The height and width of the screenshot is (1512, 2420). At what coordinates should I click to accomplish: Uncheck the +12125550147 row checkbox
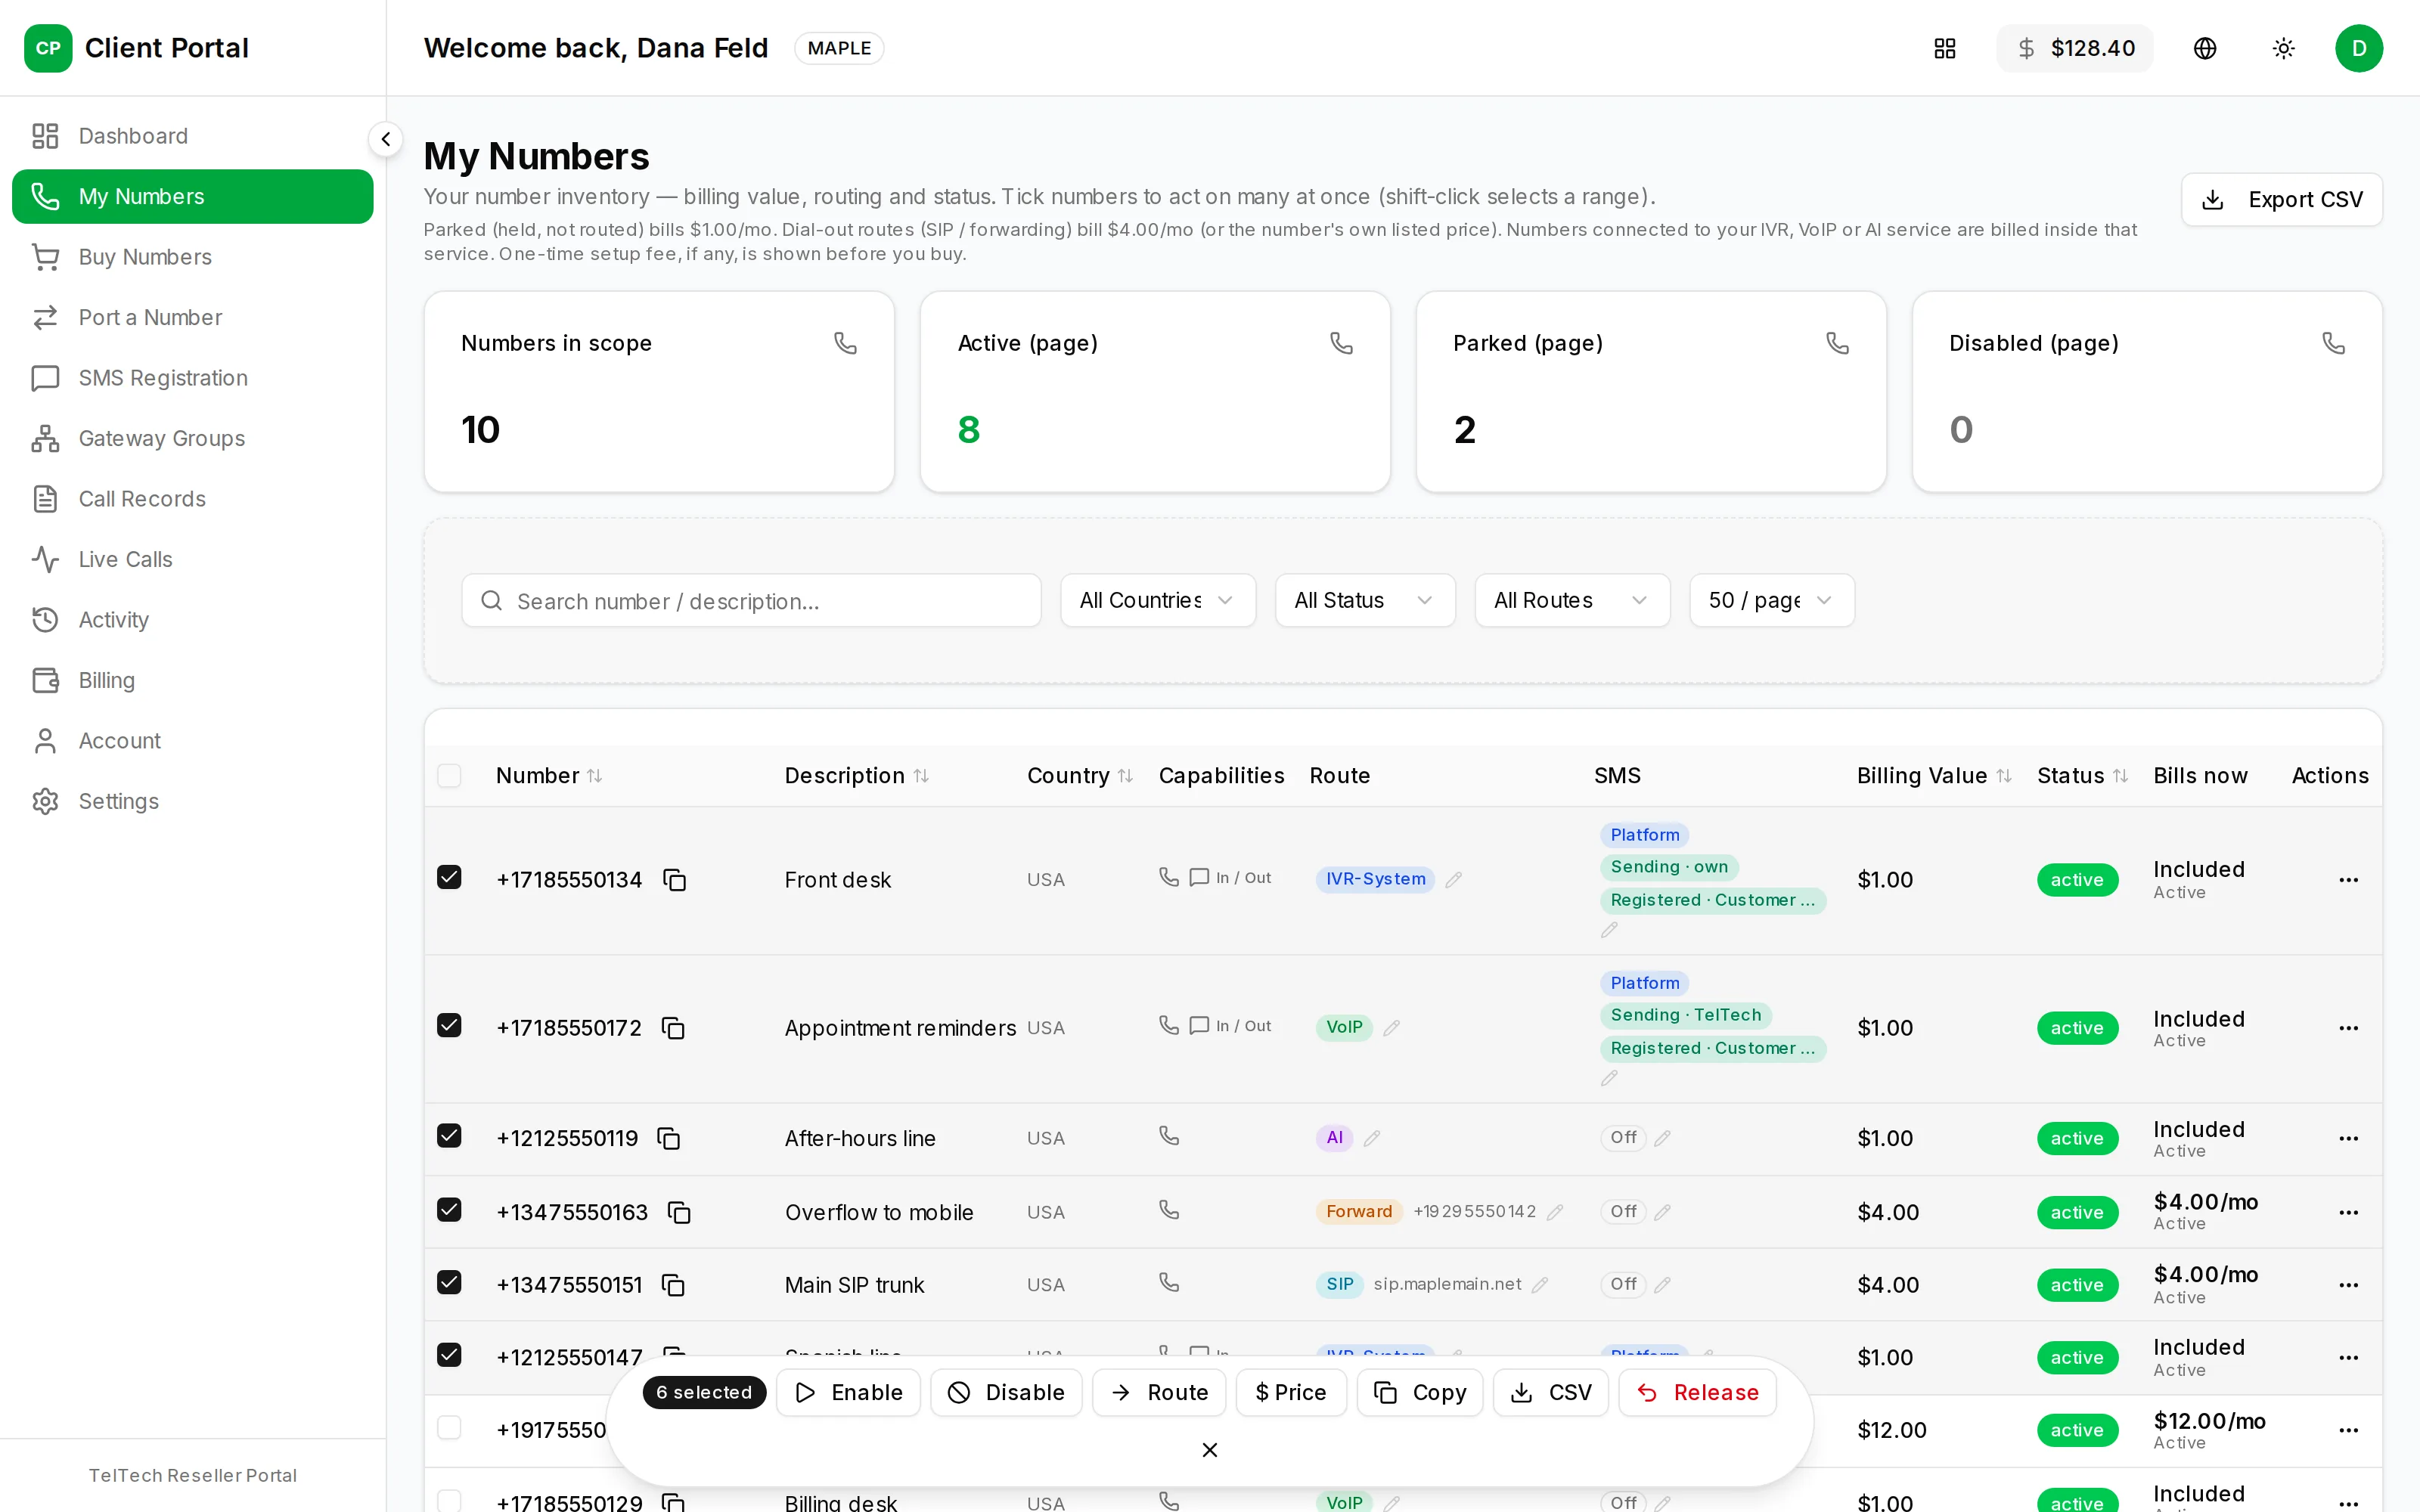pyautogui.click(x=449, y=1355)
